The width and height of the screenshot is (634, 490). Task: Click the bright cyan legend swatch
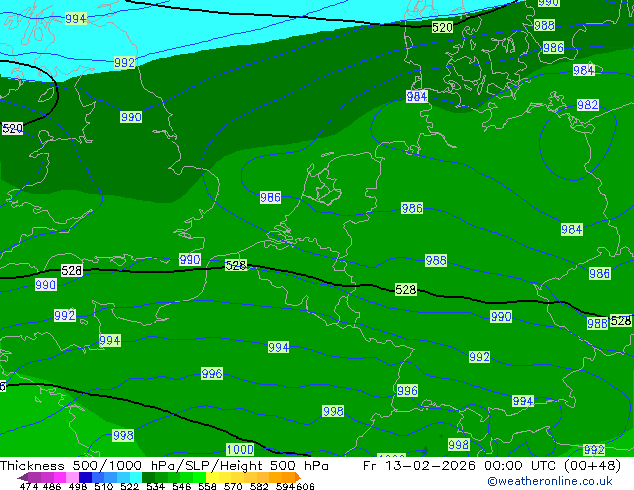(x=136, y=477)
